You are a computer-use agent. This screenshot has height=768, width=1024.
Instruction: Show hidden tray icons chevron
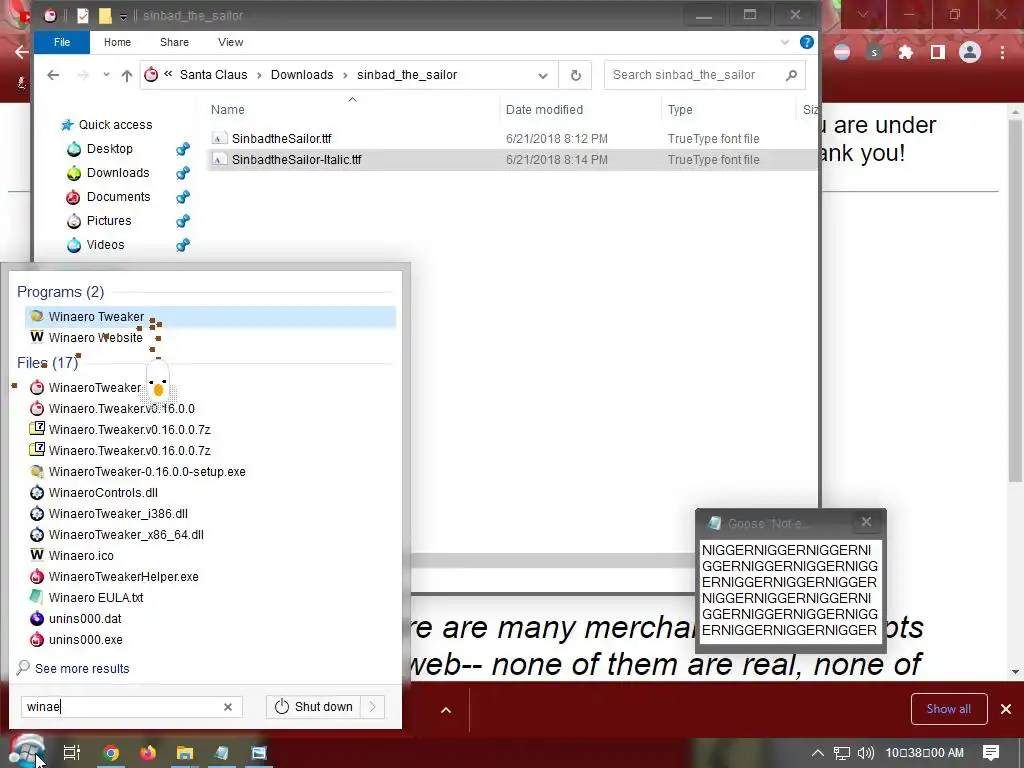coord(817,753)
